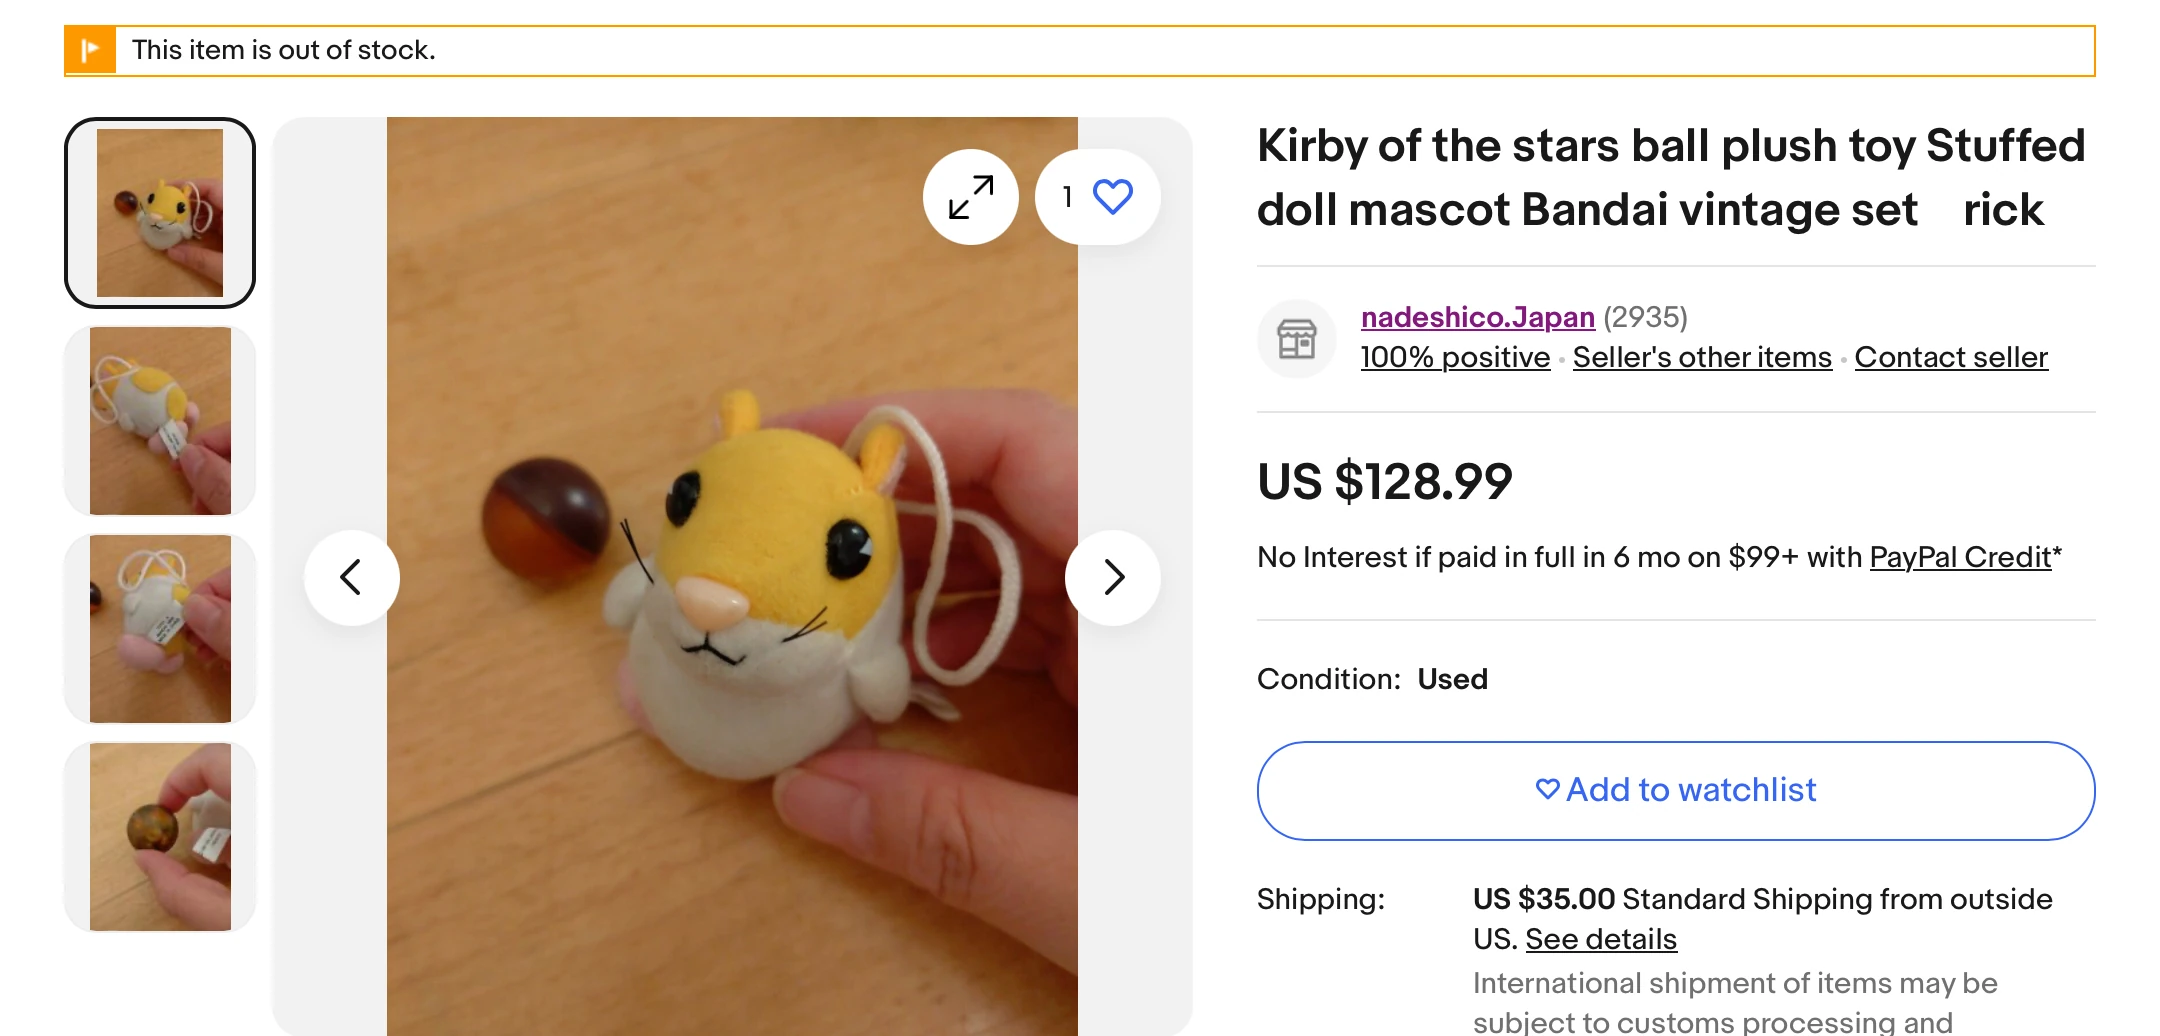
Task: Contact the seller
Action: tap(1950, 357)
